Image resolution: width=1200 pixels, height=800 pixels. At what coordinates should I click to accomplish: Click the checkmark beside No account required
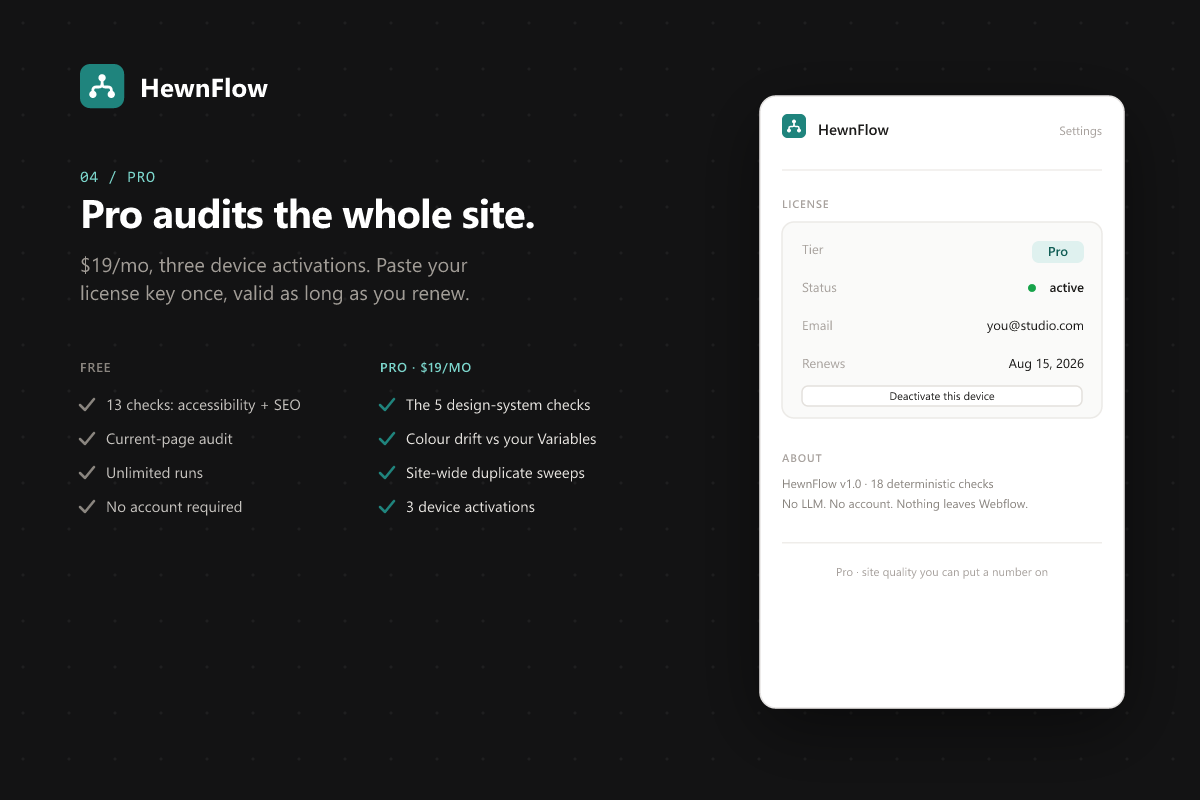click(x=87, y=507)
